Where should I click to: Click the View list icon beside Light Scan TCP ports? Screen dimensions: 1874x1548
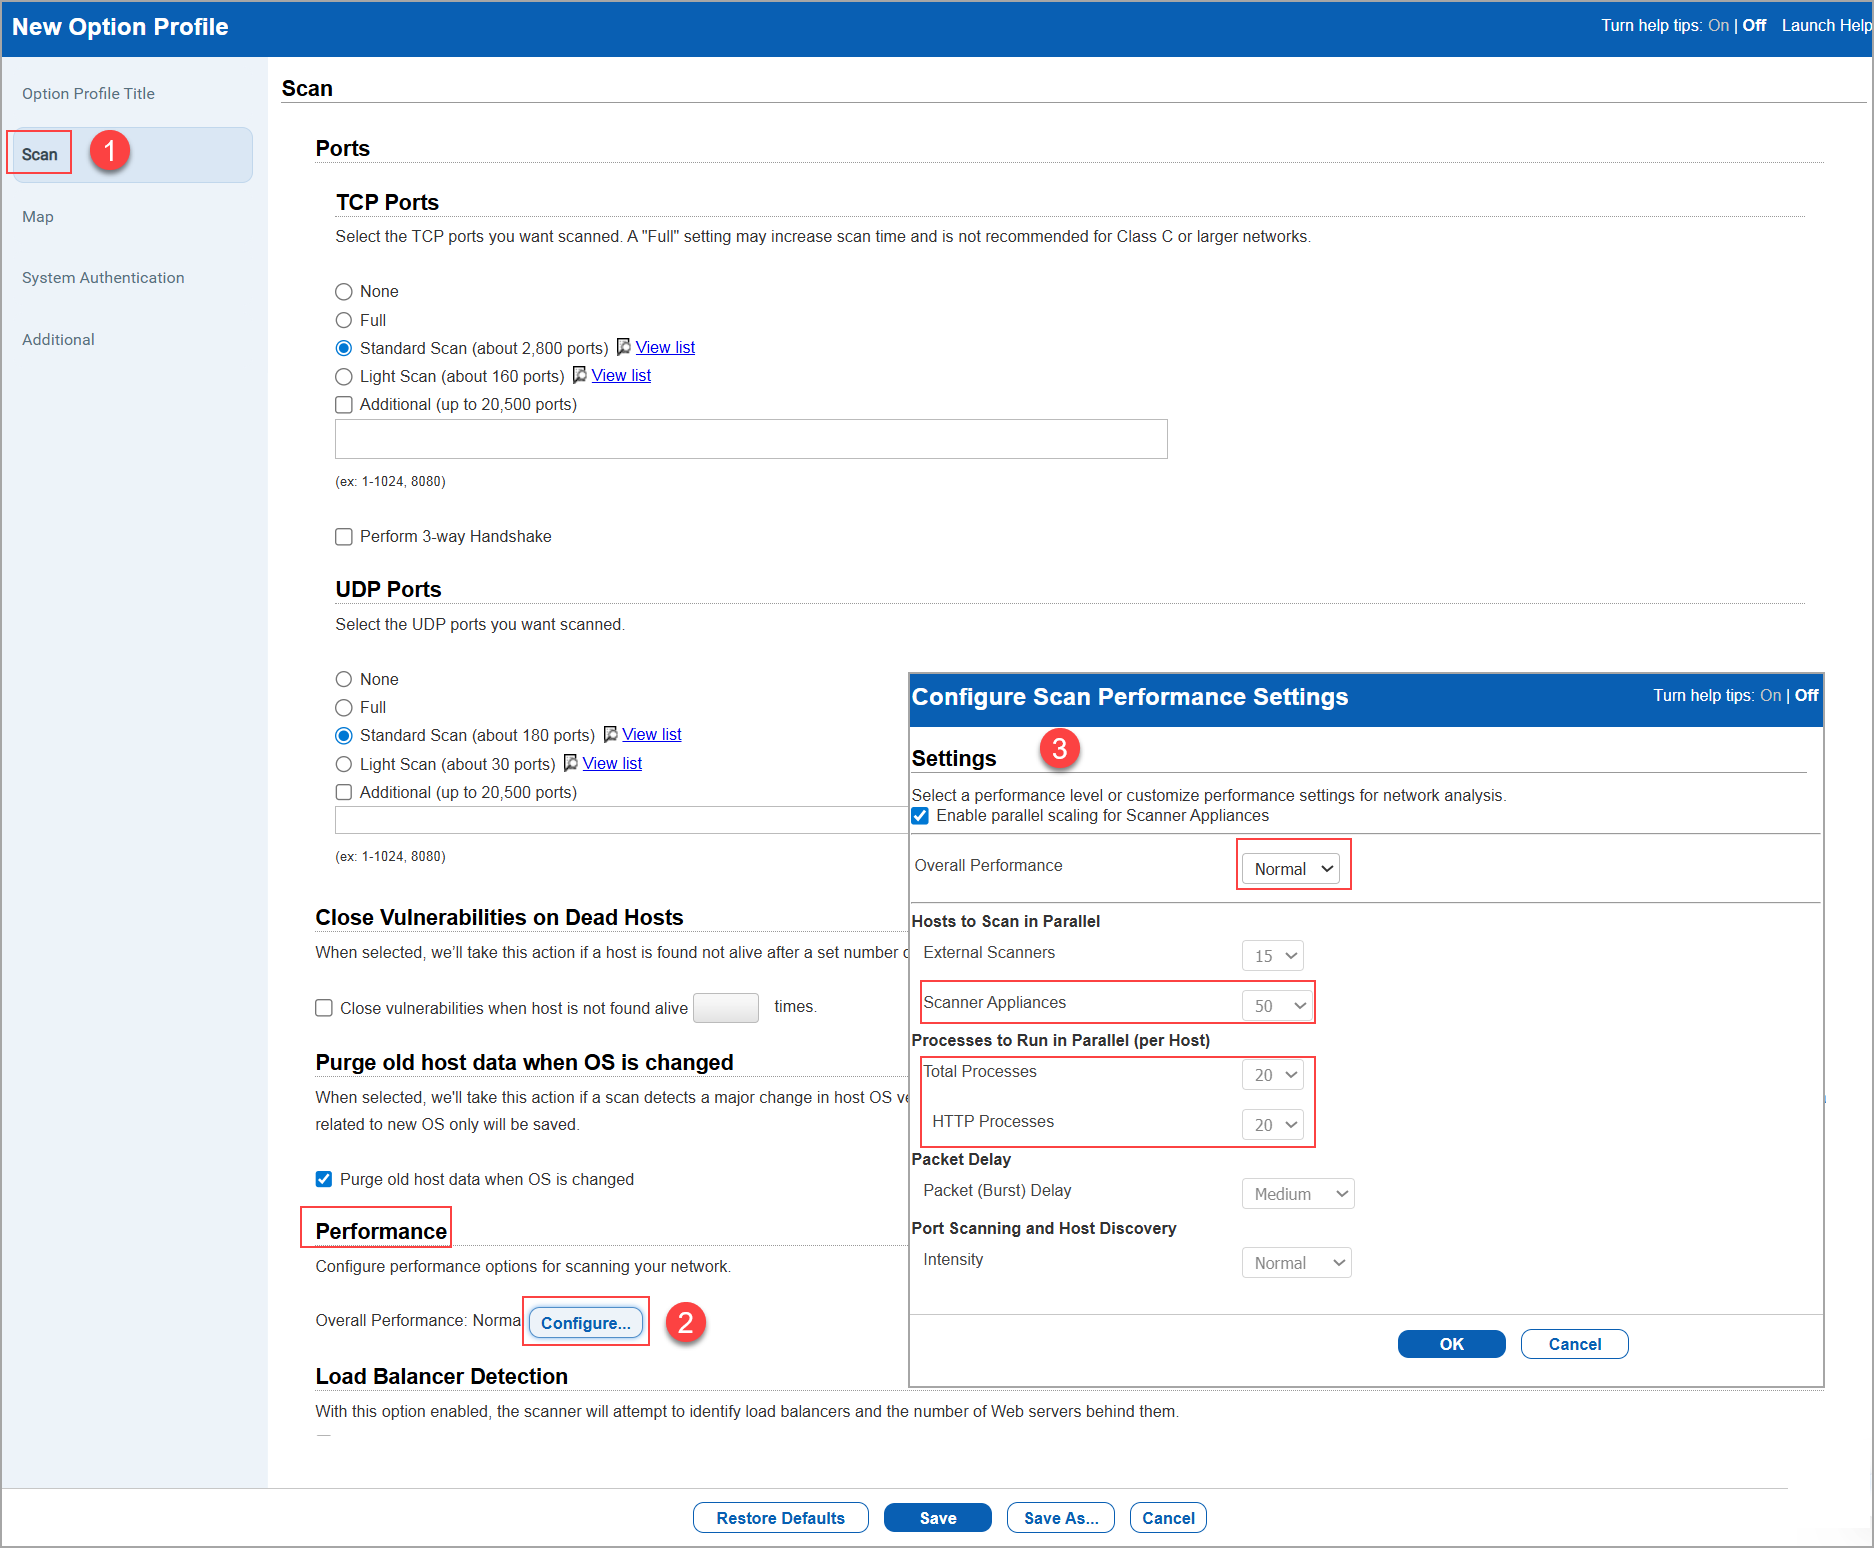[579, 375]
